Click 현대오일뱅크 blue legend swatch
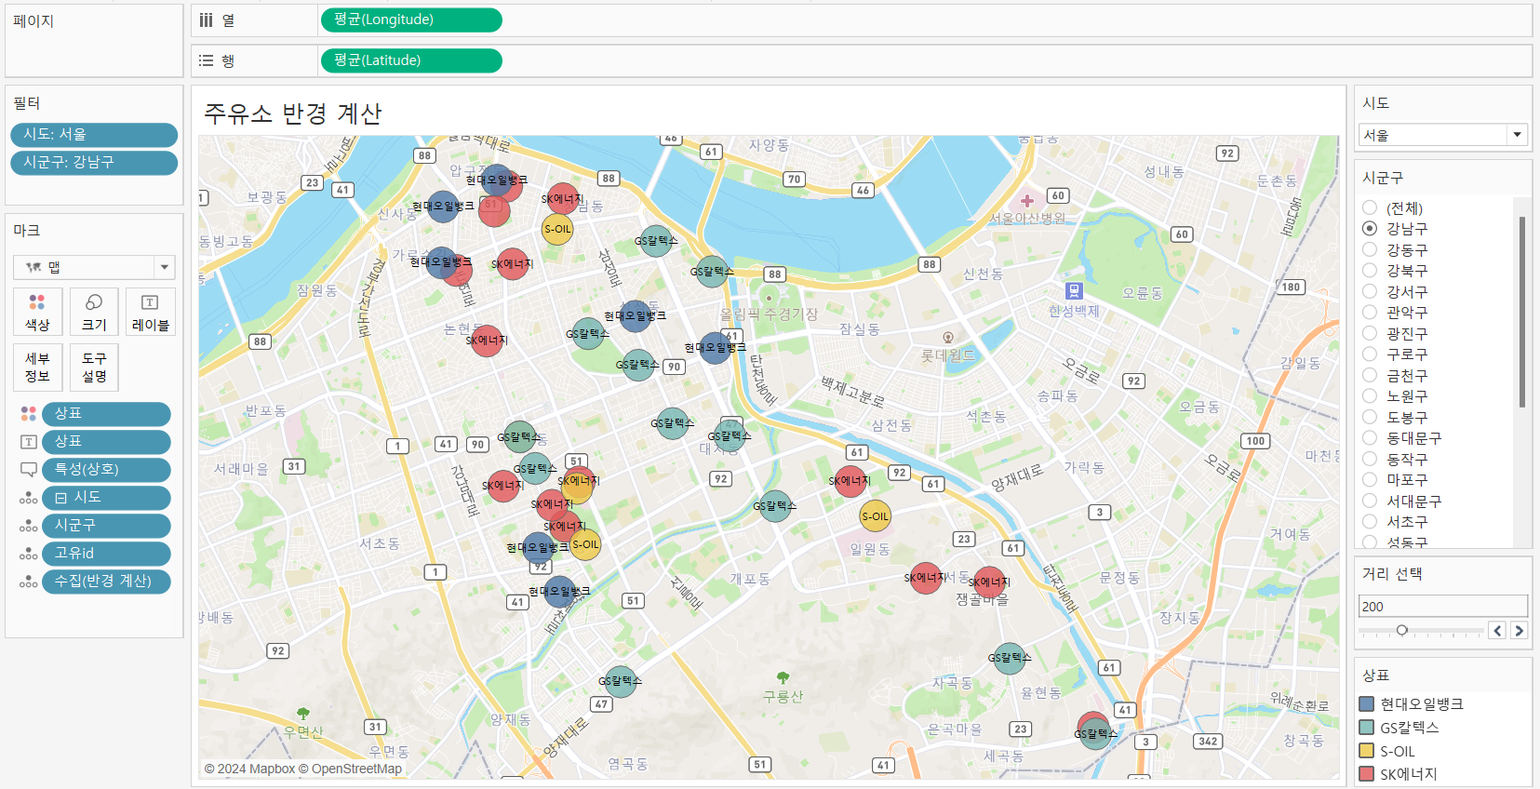1540x789 pixels. 1367,704
